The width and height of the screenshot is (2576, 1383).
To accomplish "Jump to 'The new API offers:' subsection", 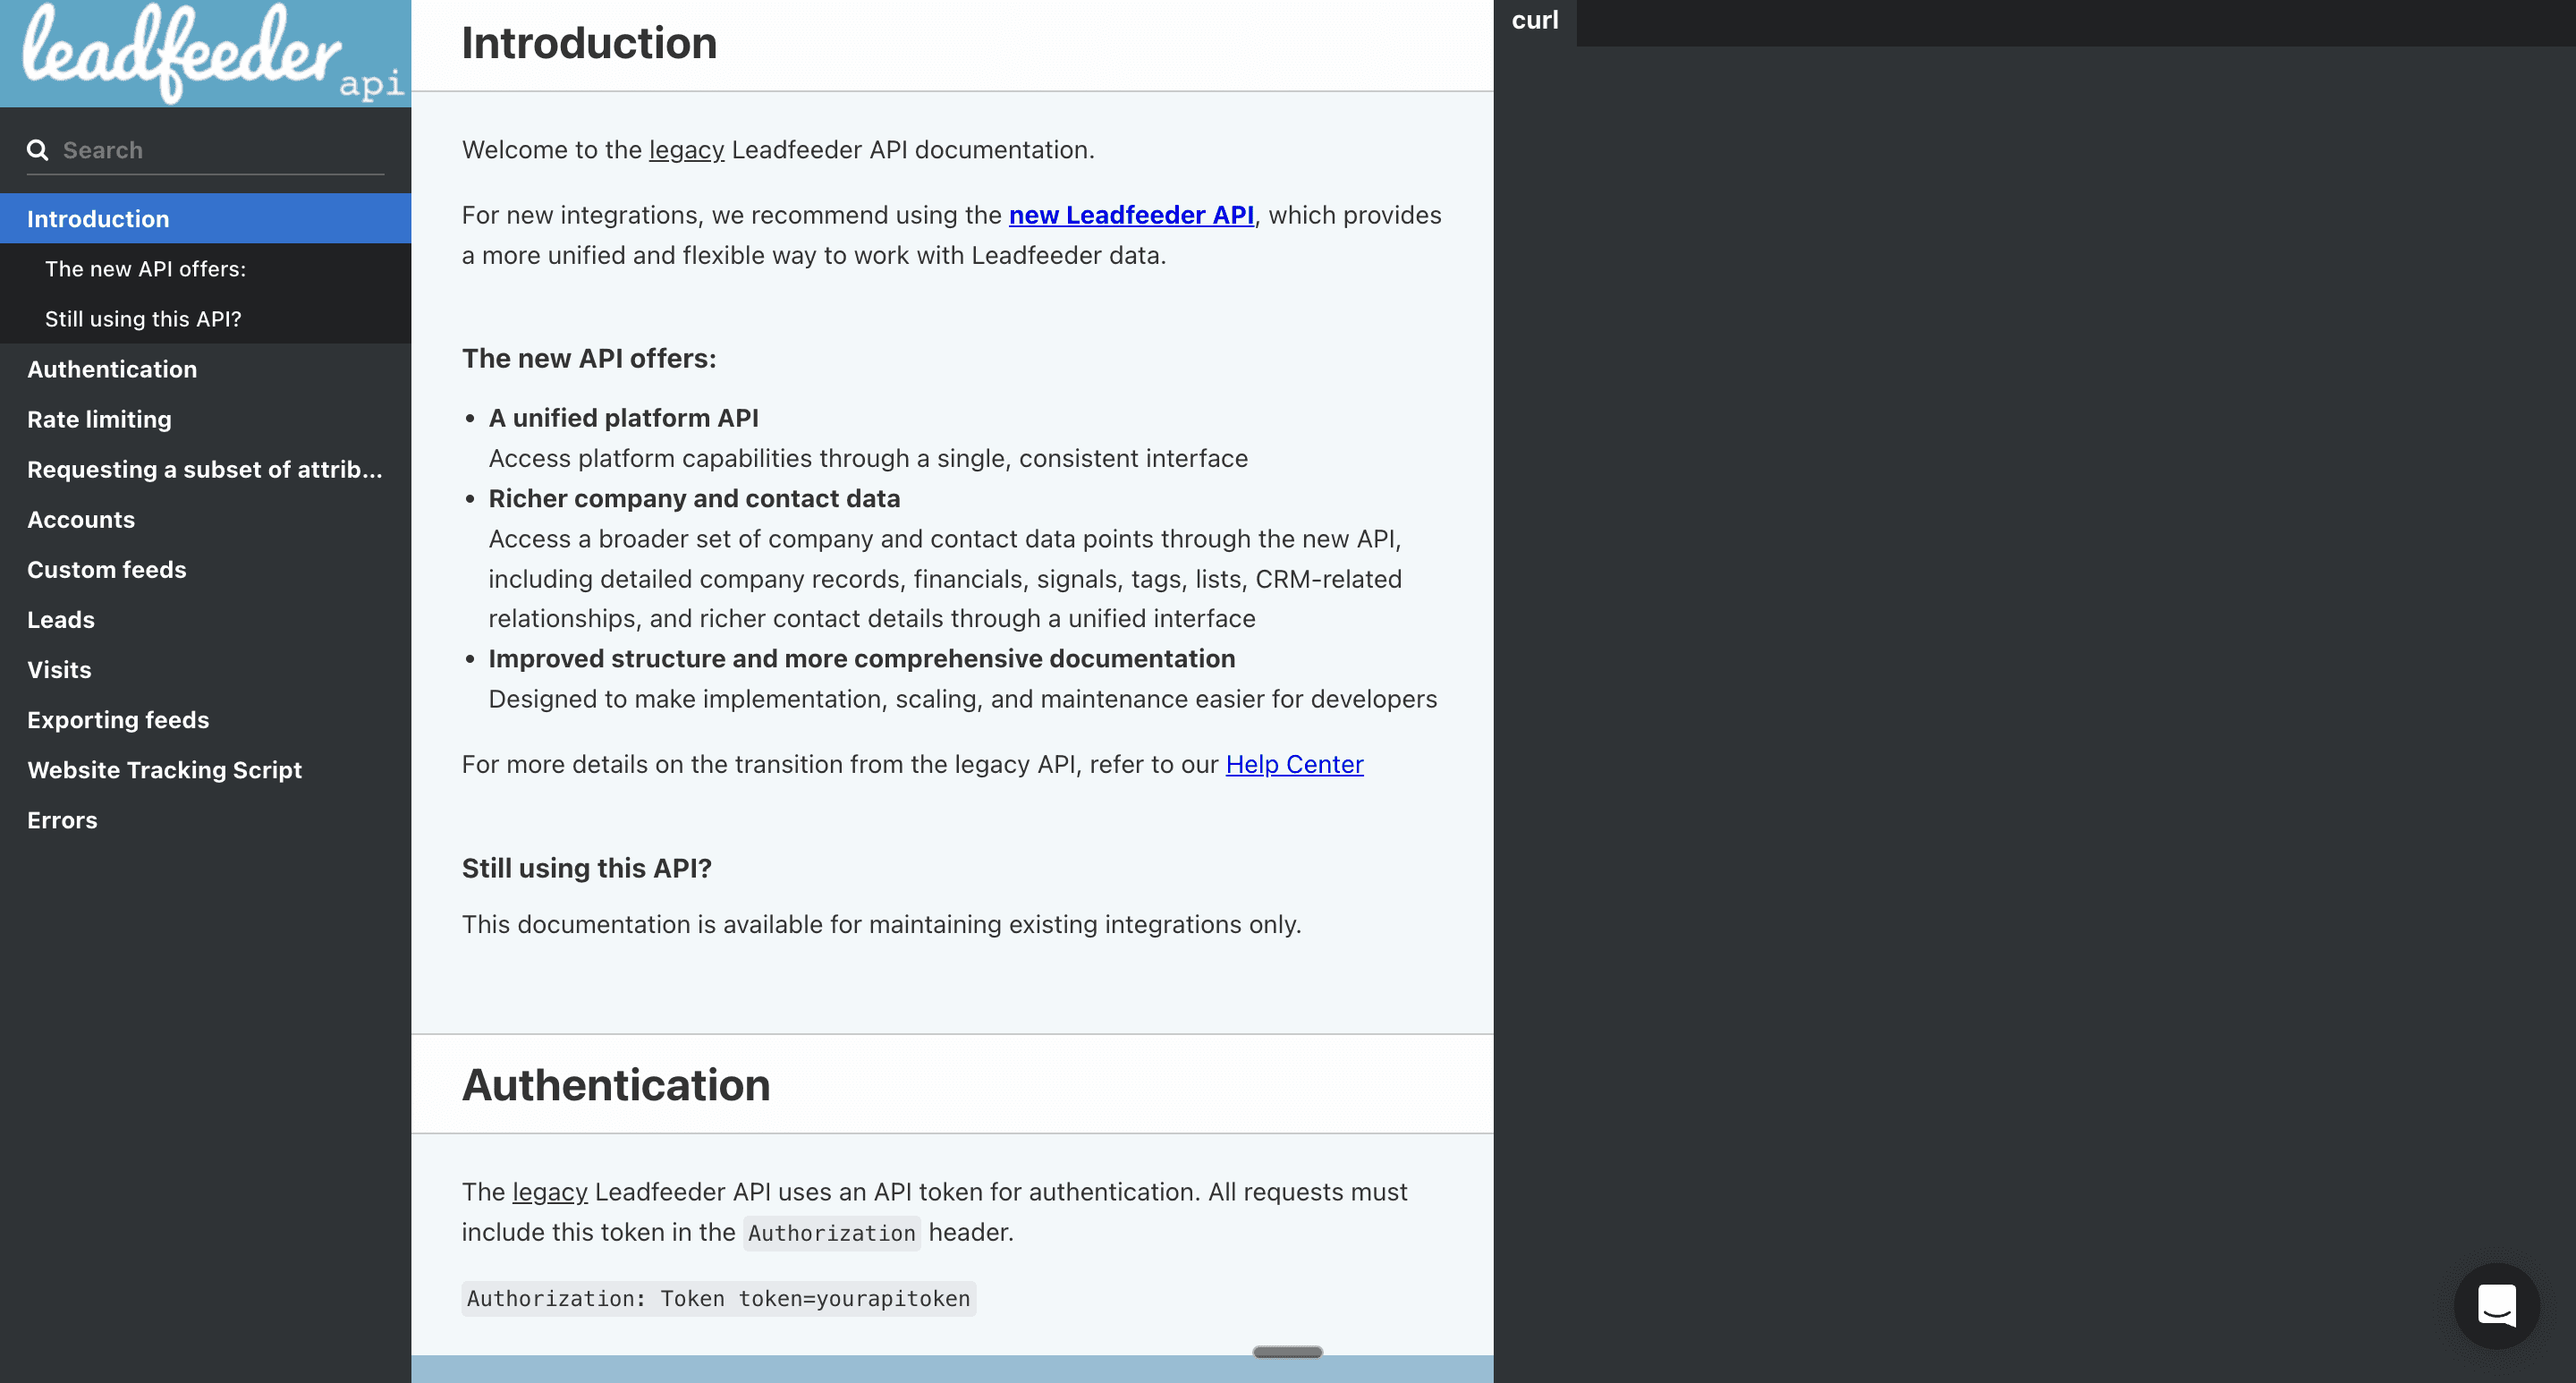I will click(145, 269).
